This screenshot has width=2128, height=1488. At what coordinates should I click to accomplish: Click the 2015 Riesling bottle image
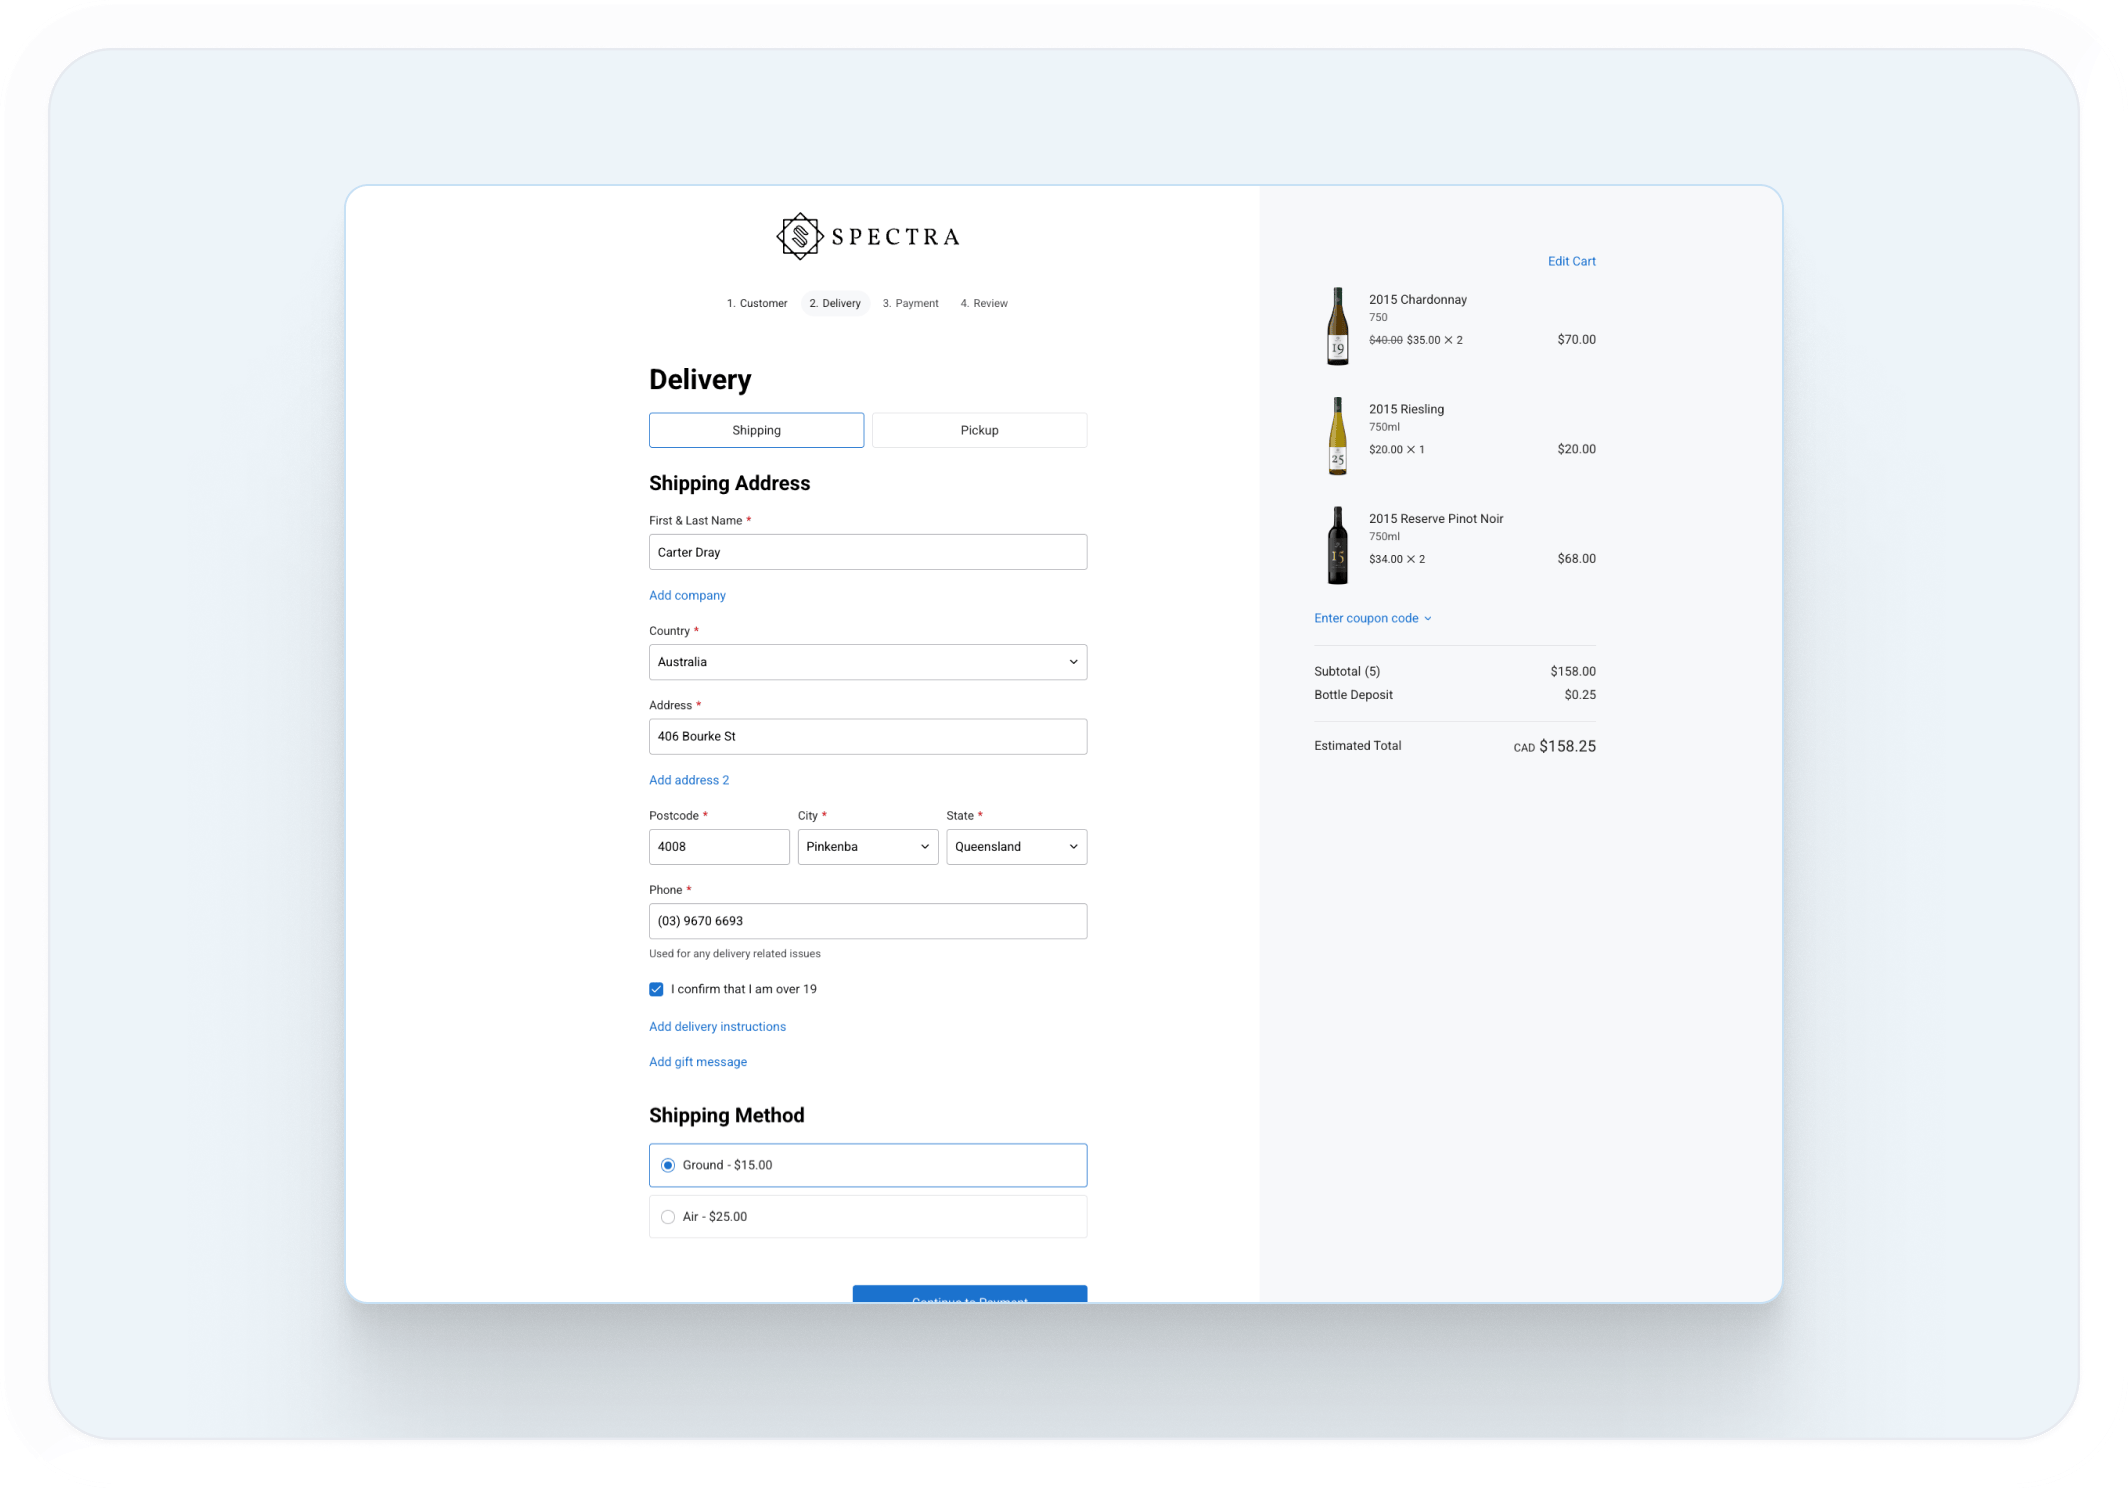coord(1337,436)
